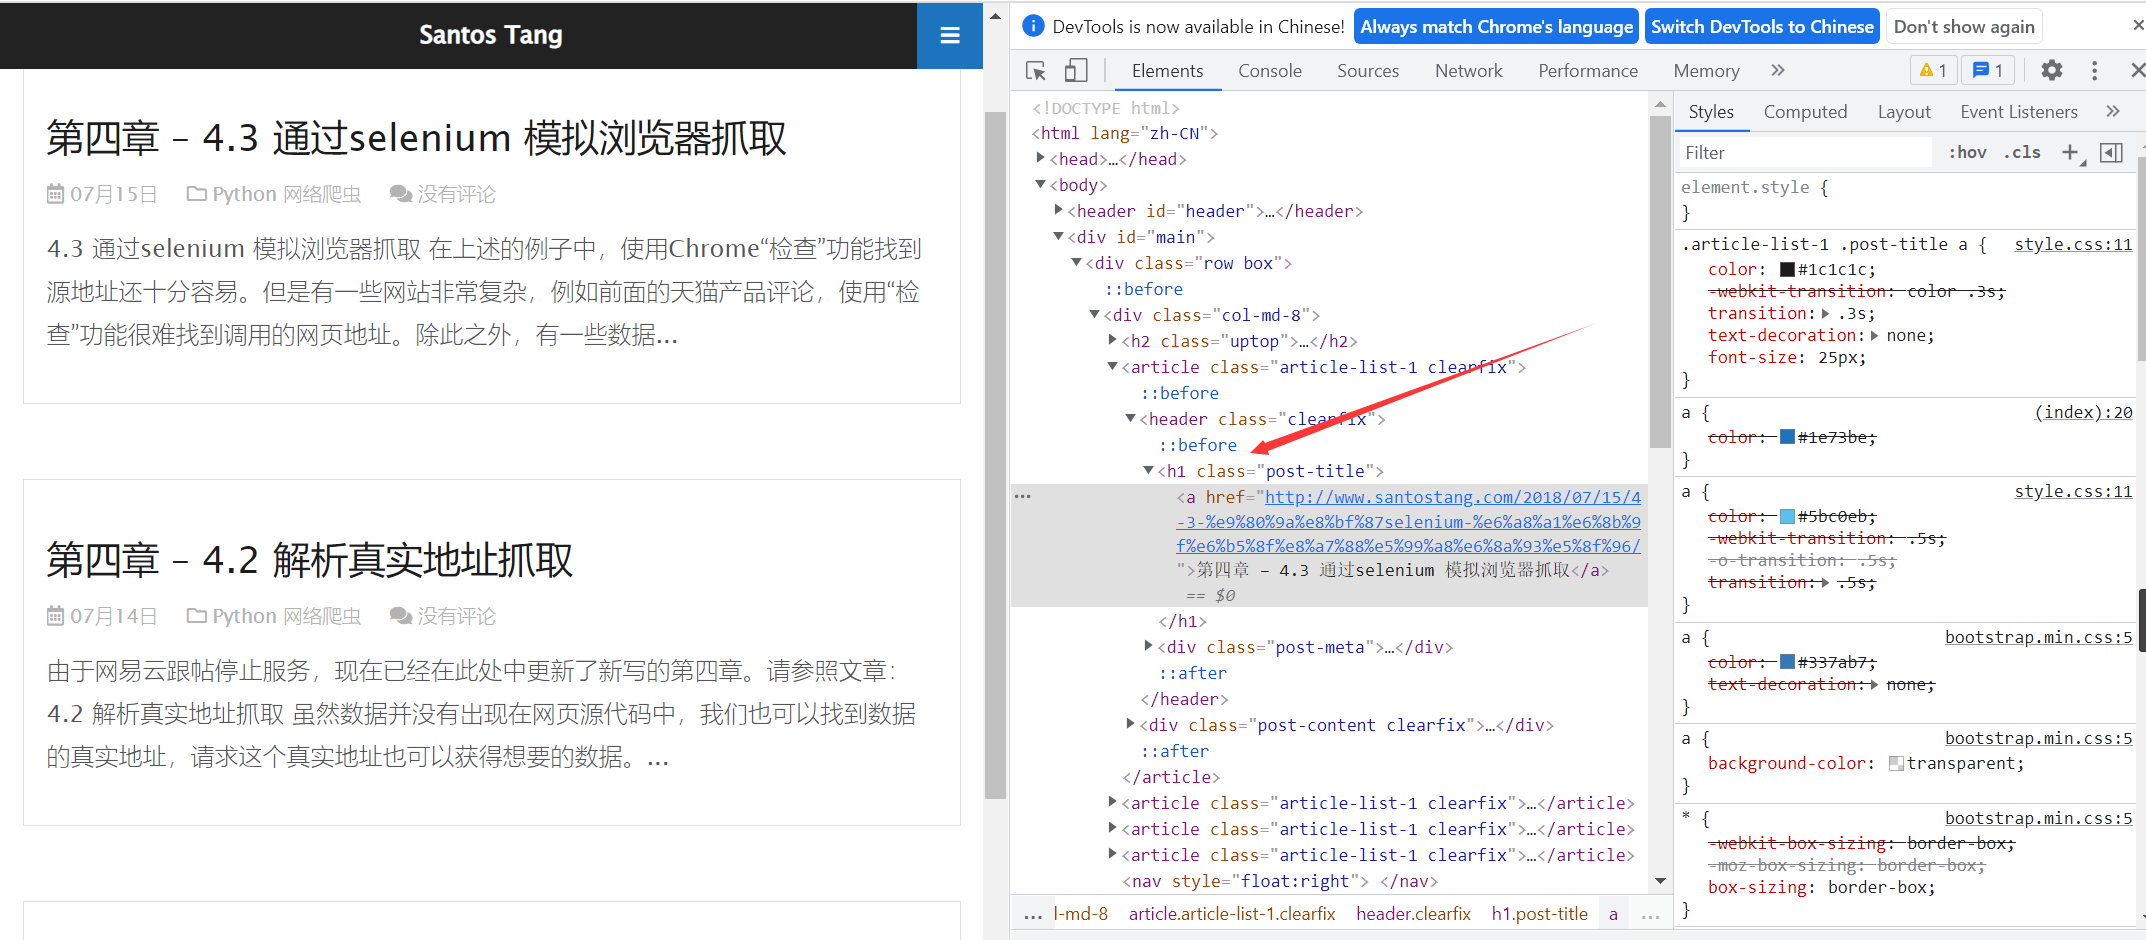Collapse the div id="main" node
The height and width of the screenshot is (940, 2146).
[x=1058, y=236]
